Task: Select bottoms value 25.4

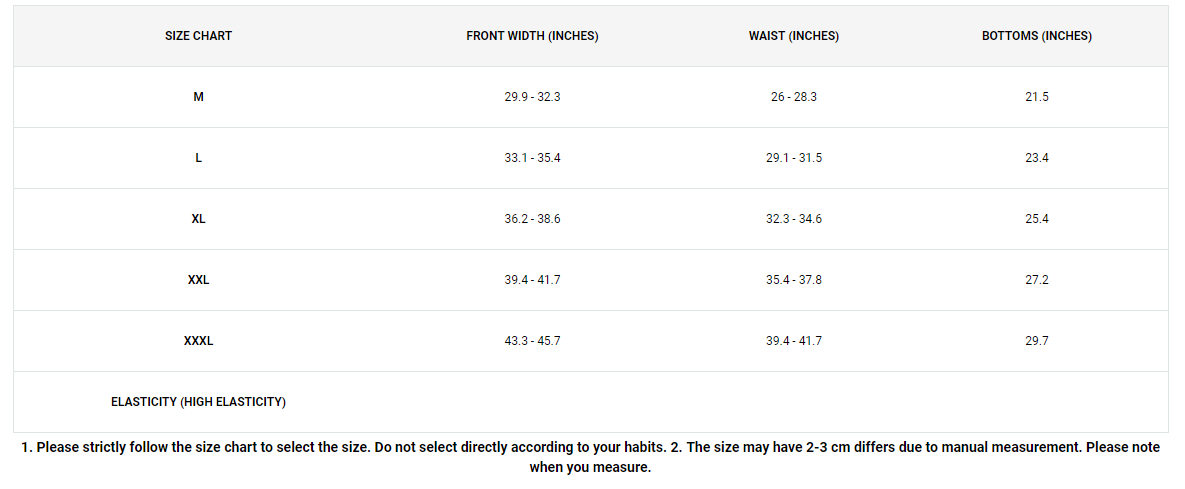Action: [1037, 219]
